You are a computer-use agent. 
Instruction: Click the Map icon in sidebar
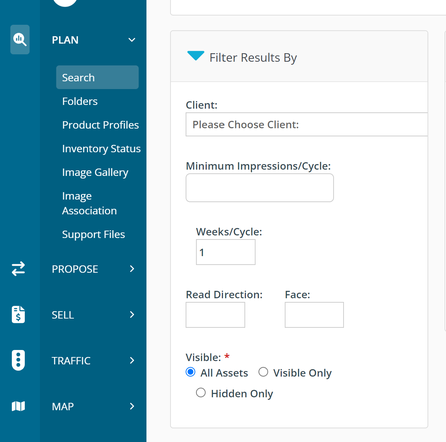[x=18, y=406]
